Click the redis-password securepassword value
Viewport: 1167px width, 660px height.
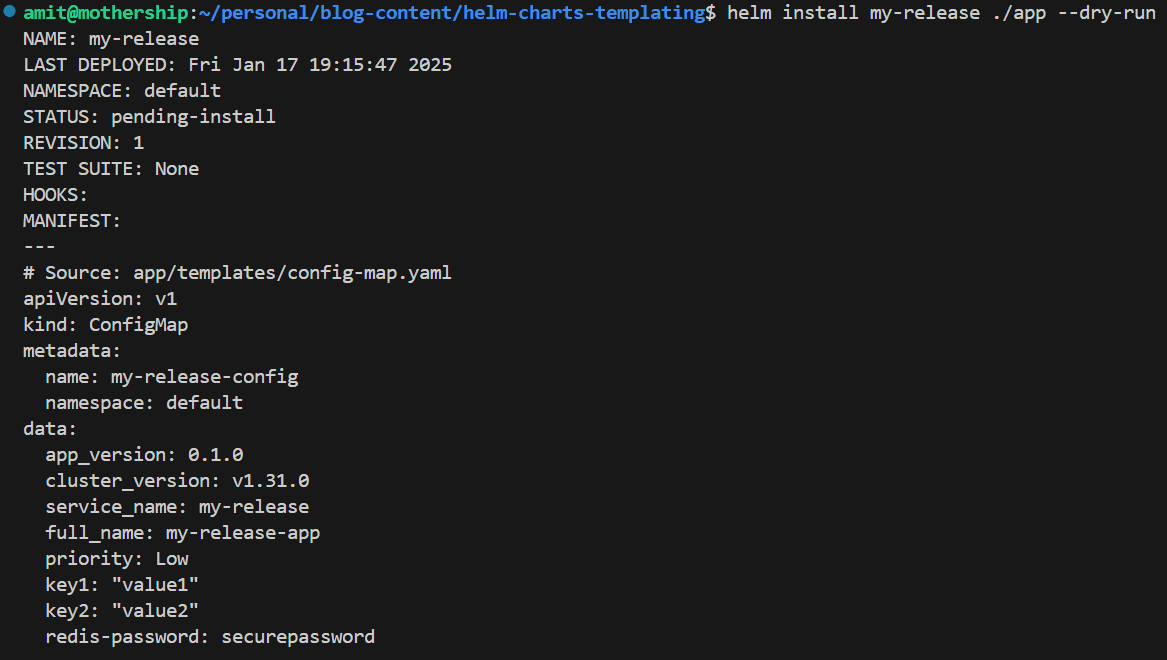click(x=298, y=637)
